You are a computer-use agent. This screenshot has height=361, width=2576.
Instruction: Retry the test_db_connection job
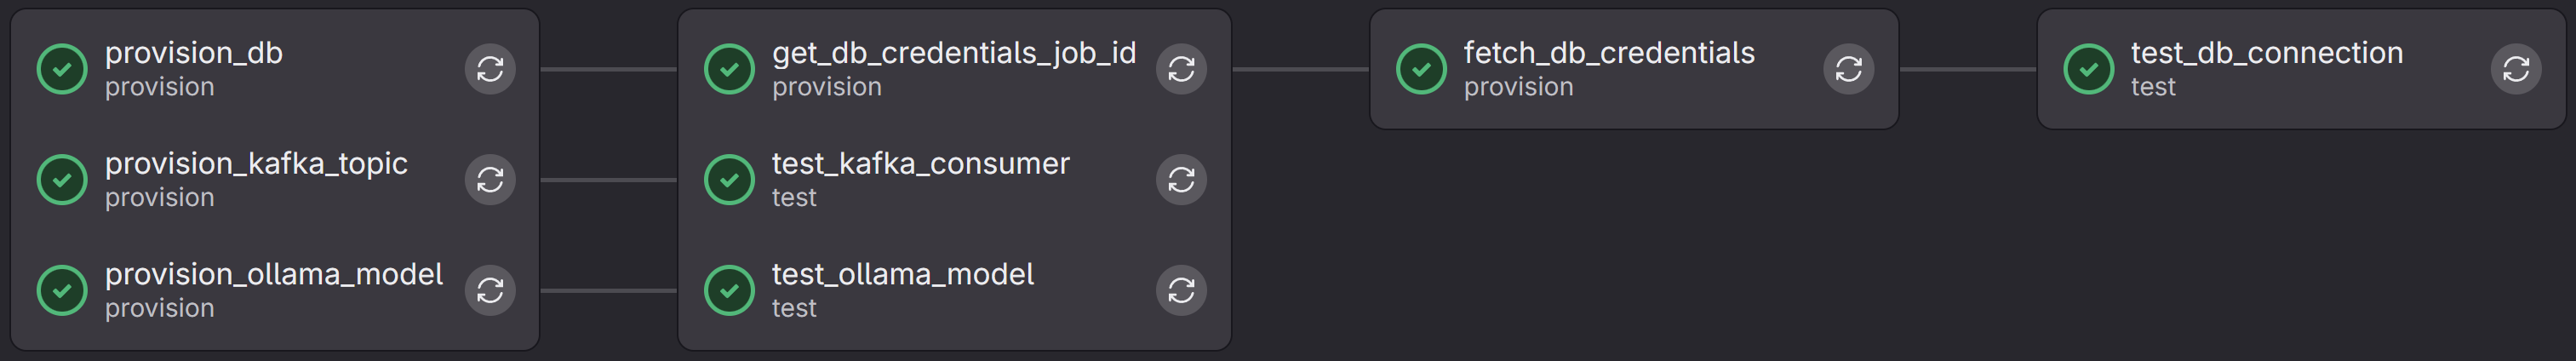tap(2515, 69)
